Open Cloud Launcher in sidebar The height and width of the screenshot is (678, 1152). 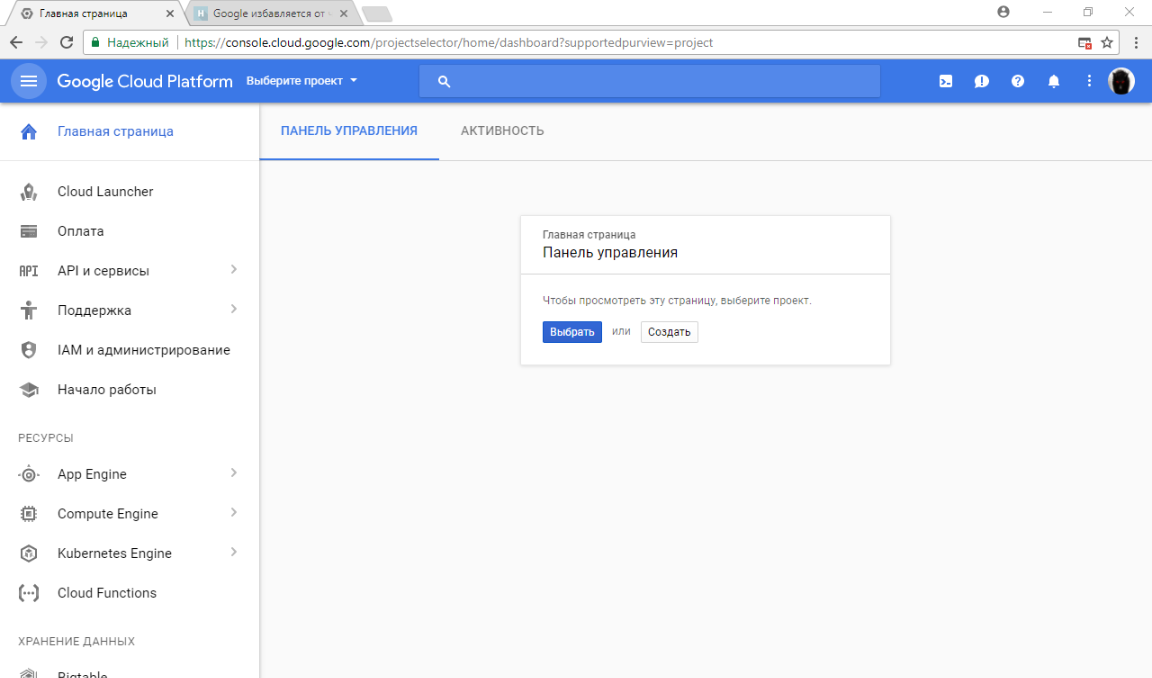click(105, 192)
